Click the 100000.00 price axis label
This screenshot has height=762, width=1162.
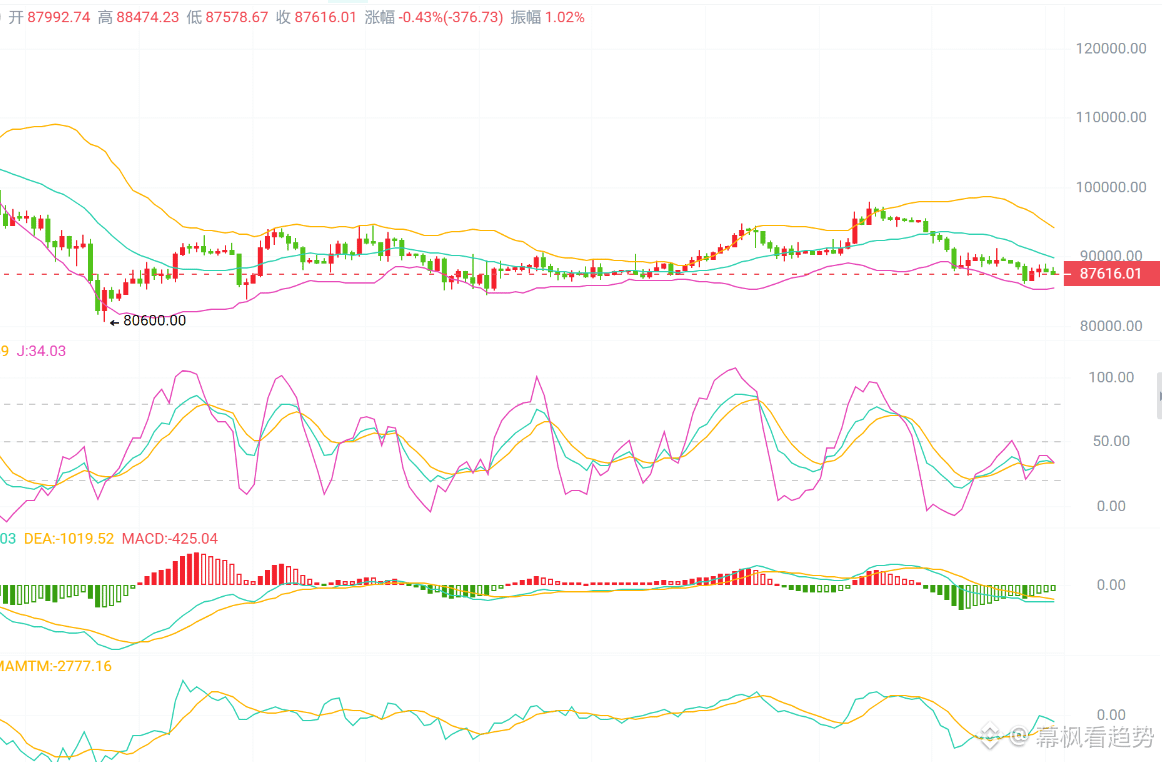pyautogui.click(x=1111, y=188)
